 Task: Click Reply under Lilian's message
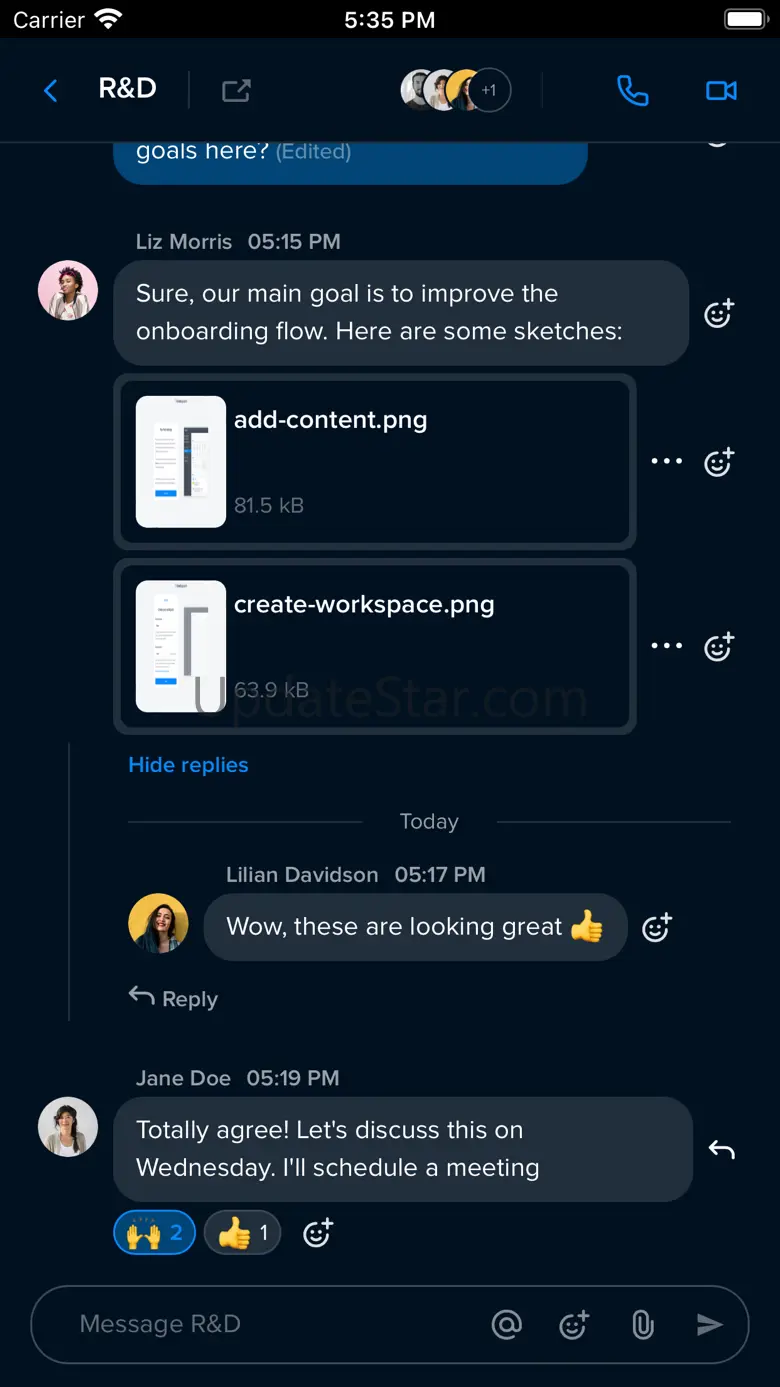[173, 998]
